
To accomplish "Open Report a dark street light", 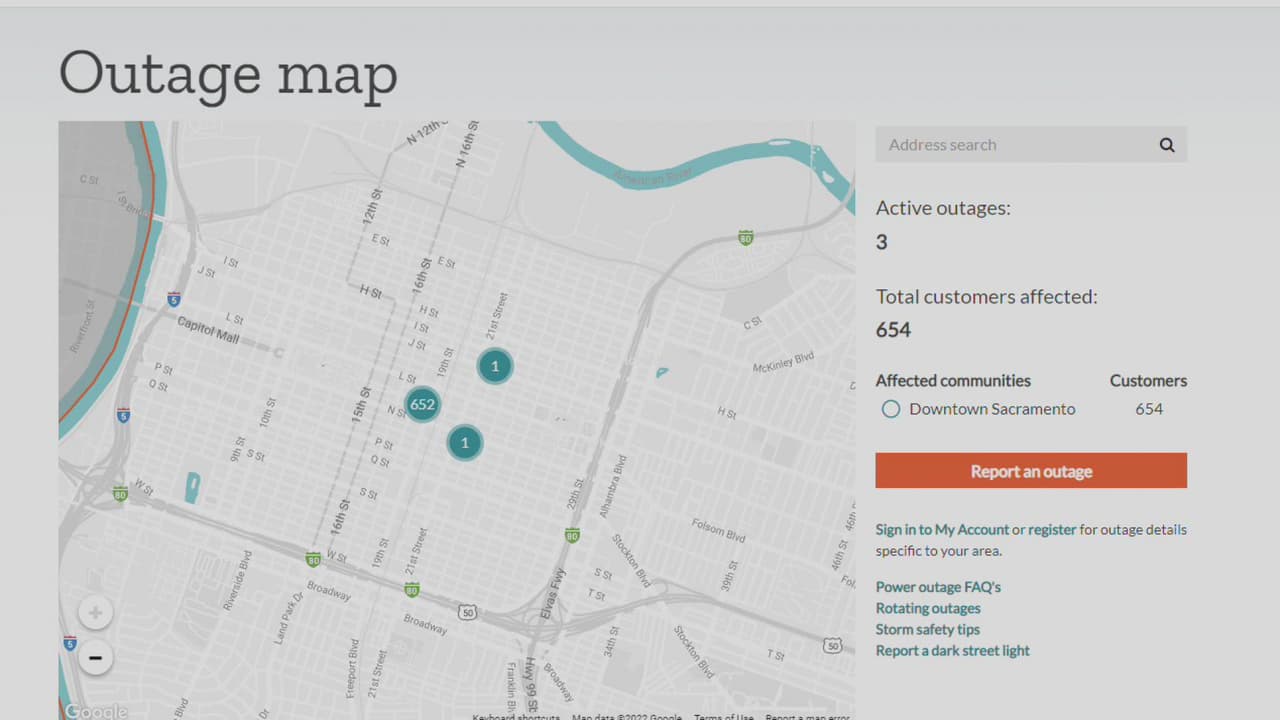I will (952, 650).
